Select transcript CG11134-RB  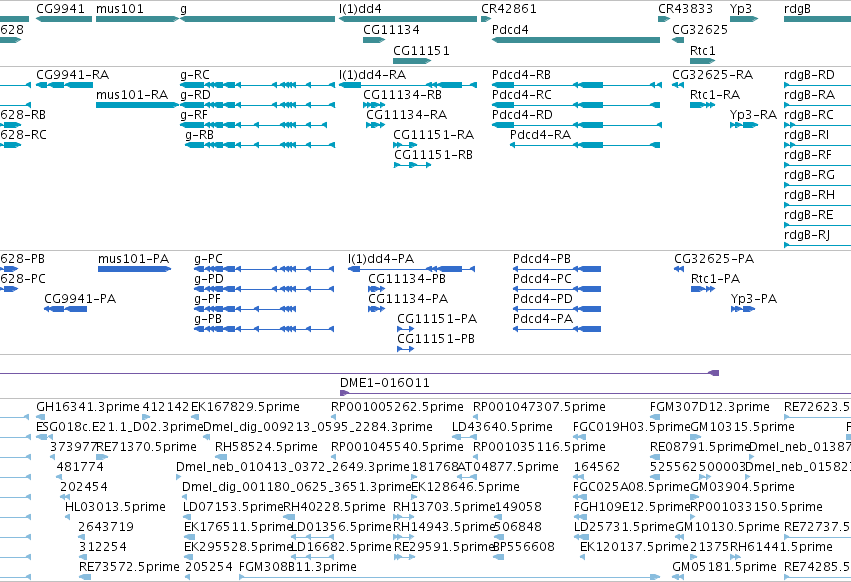click(374, 105)
